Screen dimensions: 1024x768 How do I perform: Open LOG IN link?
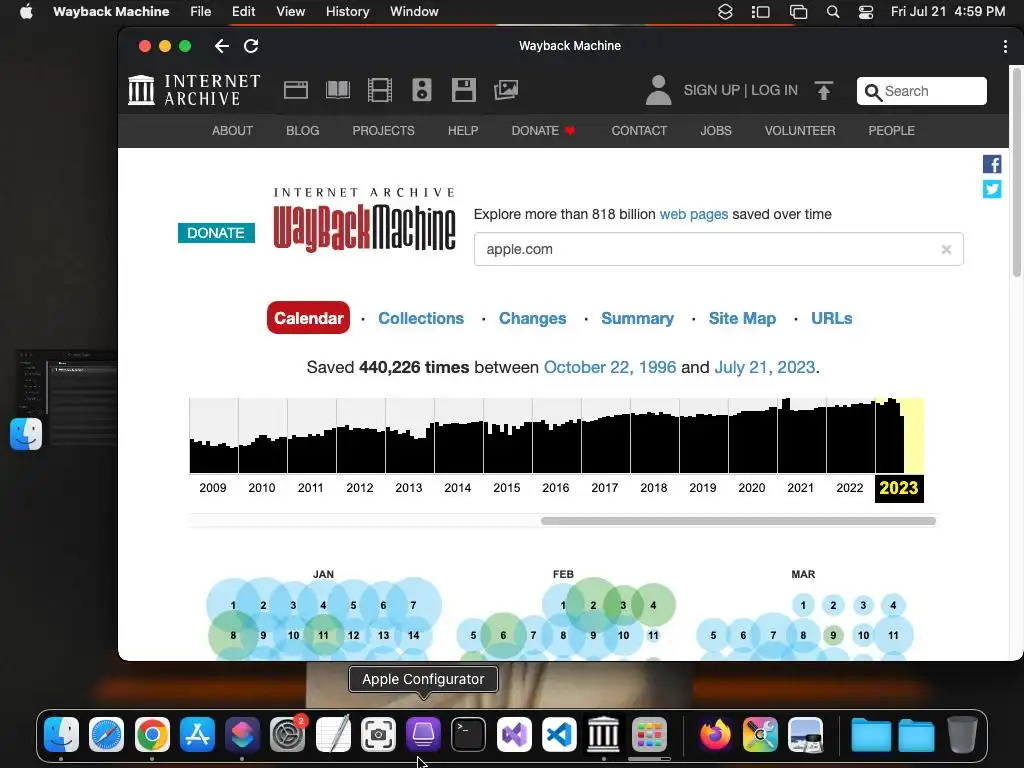point(775,90)
